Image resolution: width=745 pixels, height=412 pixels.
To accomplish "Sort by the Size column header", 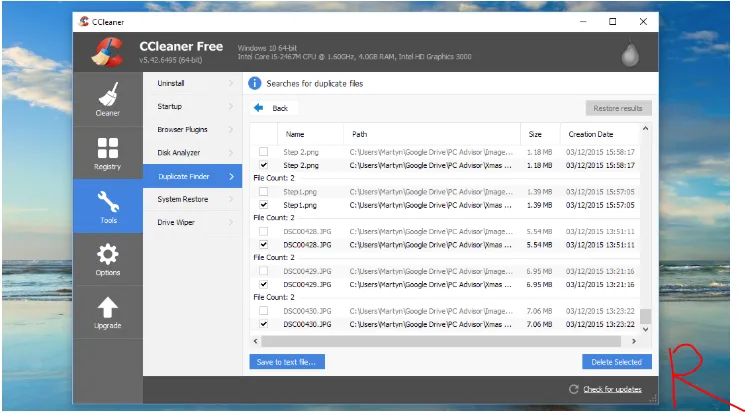I will [x=540, y=134].
